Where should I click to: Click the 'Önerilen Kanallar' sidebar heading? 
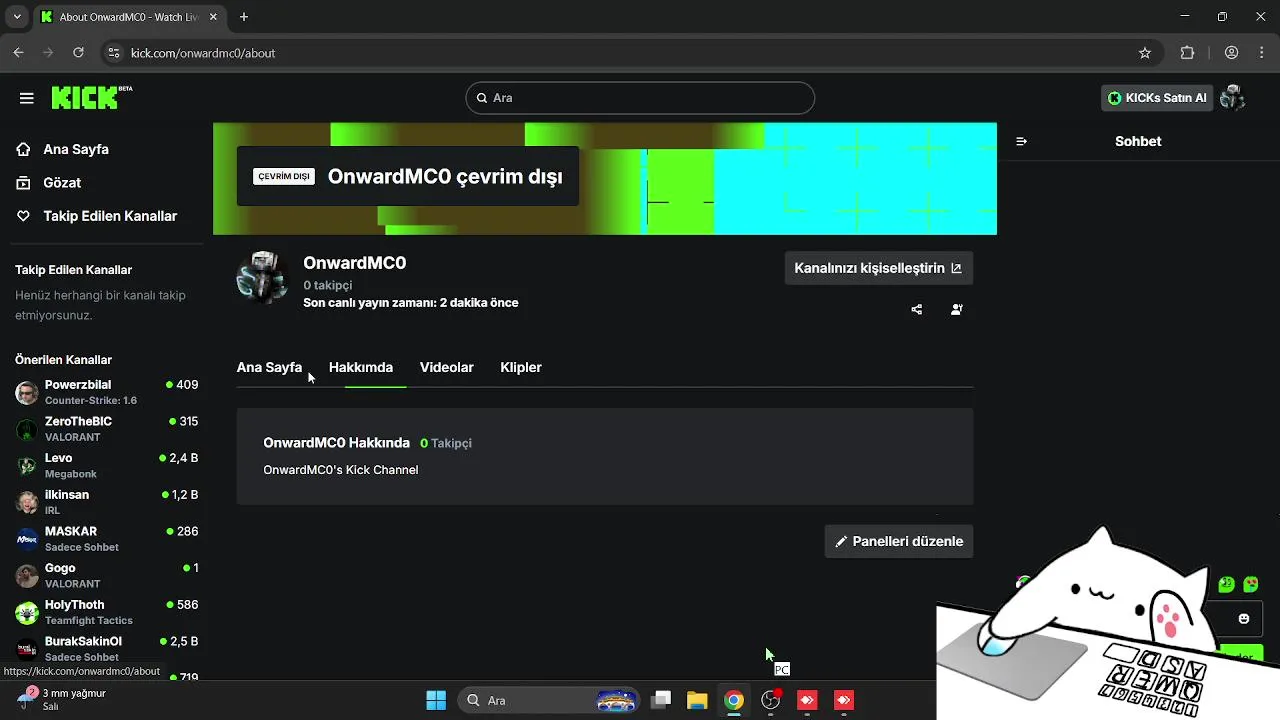tap(63, 360)
